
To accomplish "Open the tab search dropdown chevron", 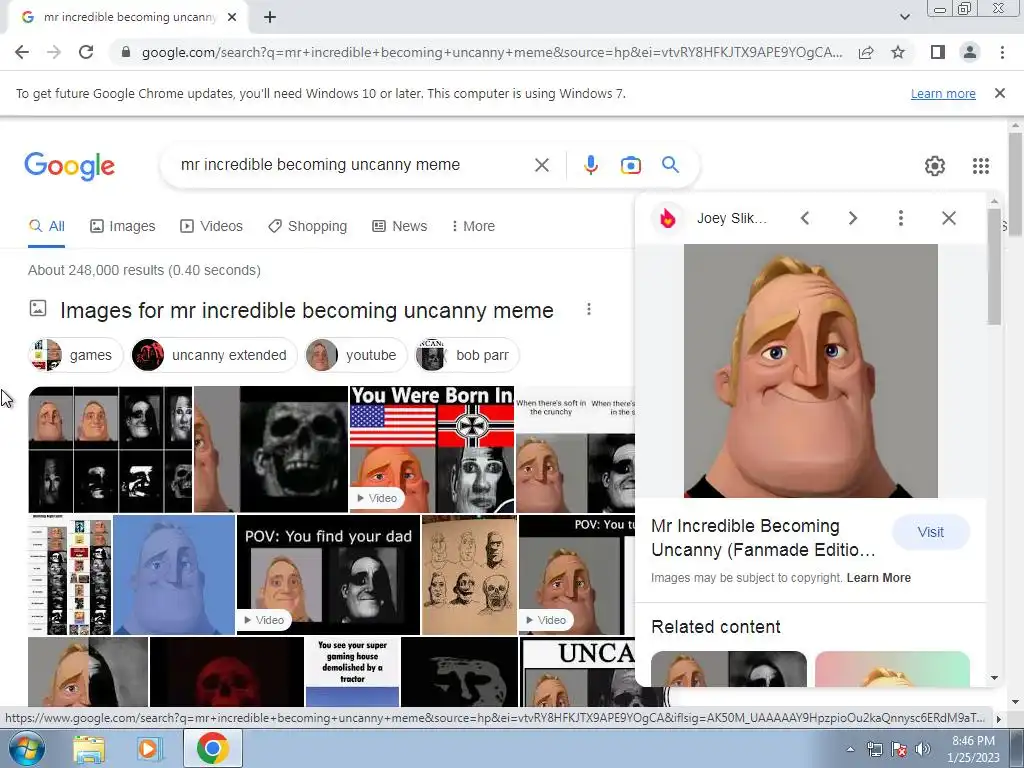I will click(x=904, y=17).
